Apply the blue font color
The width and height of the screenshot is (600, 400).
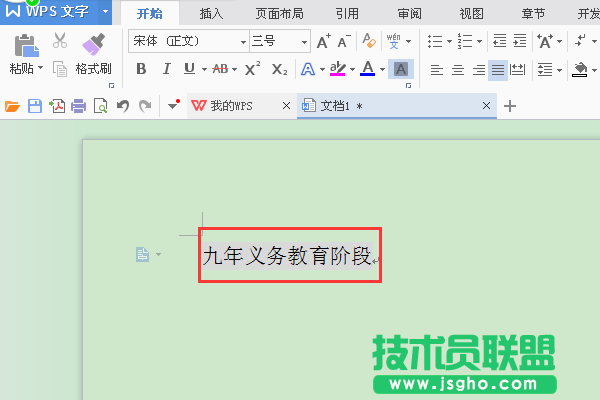368,69
